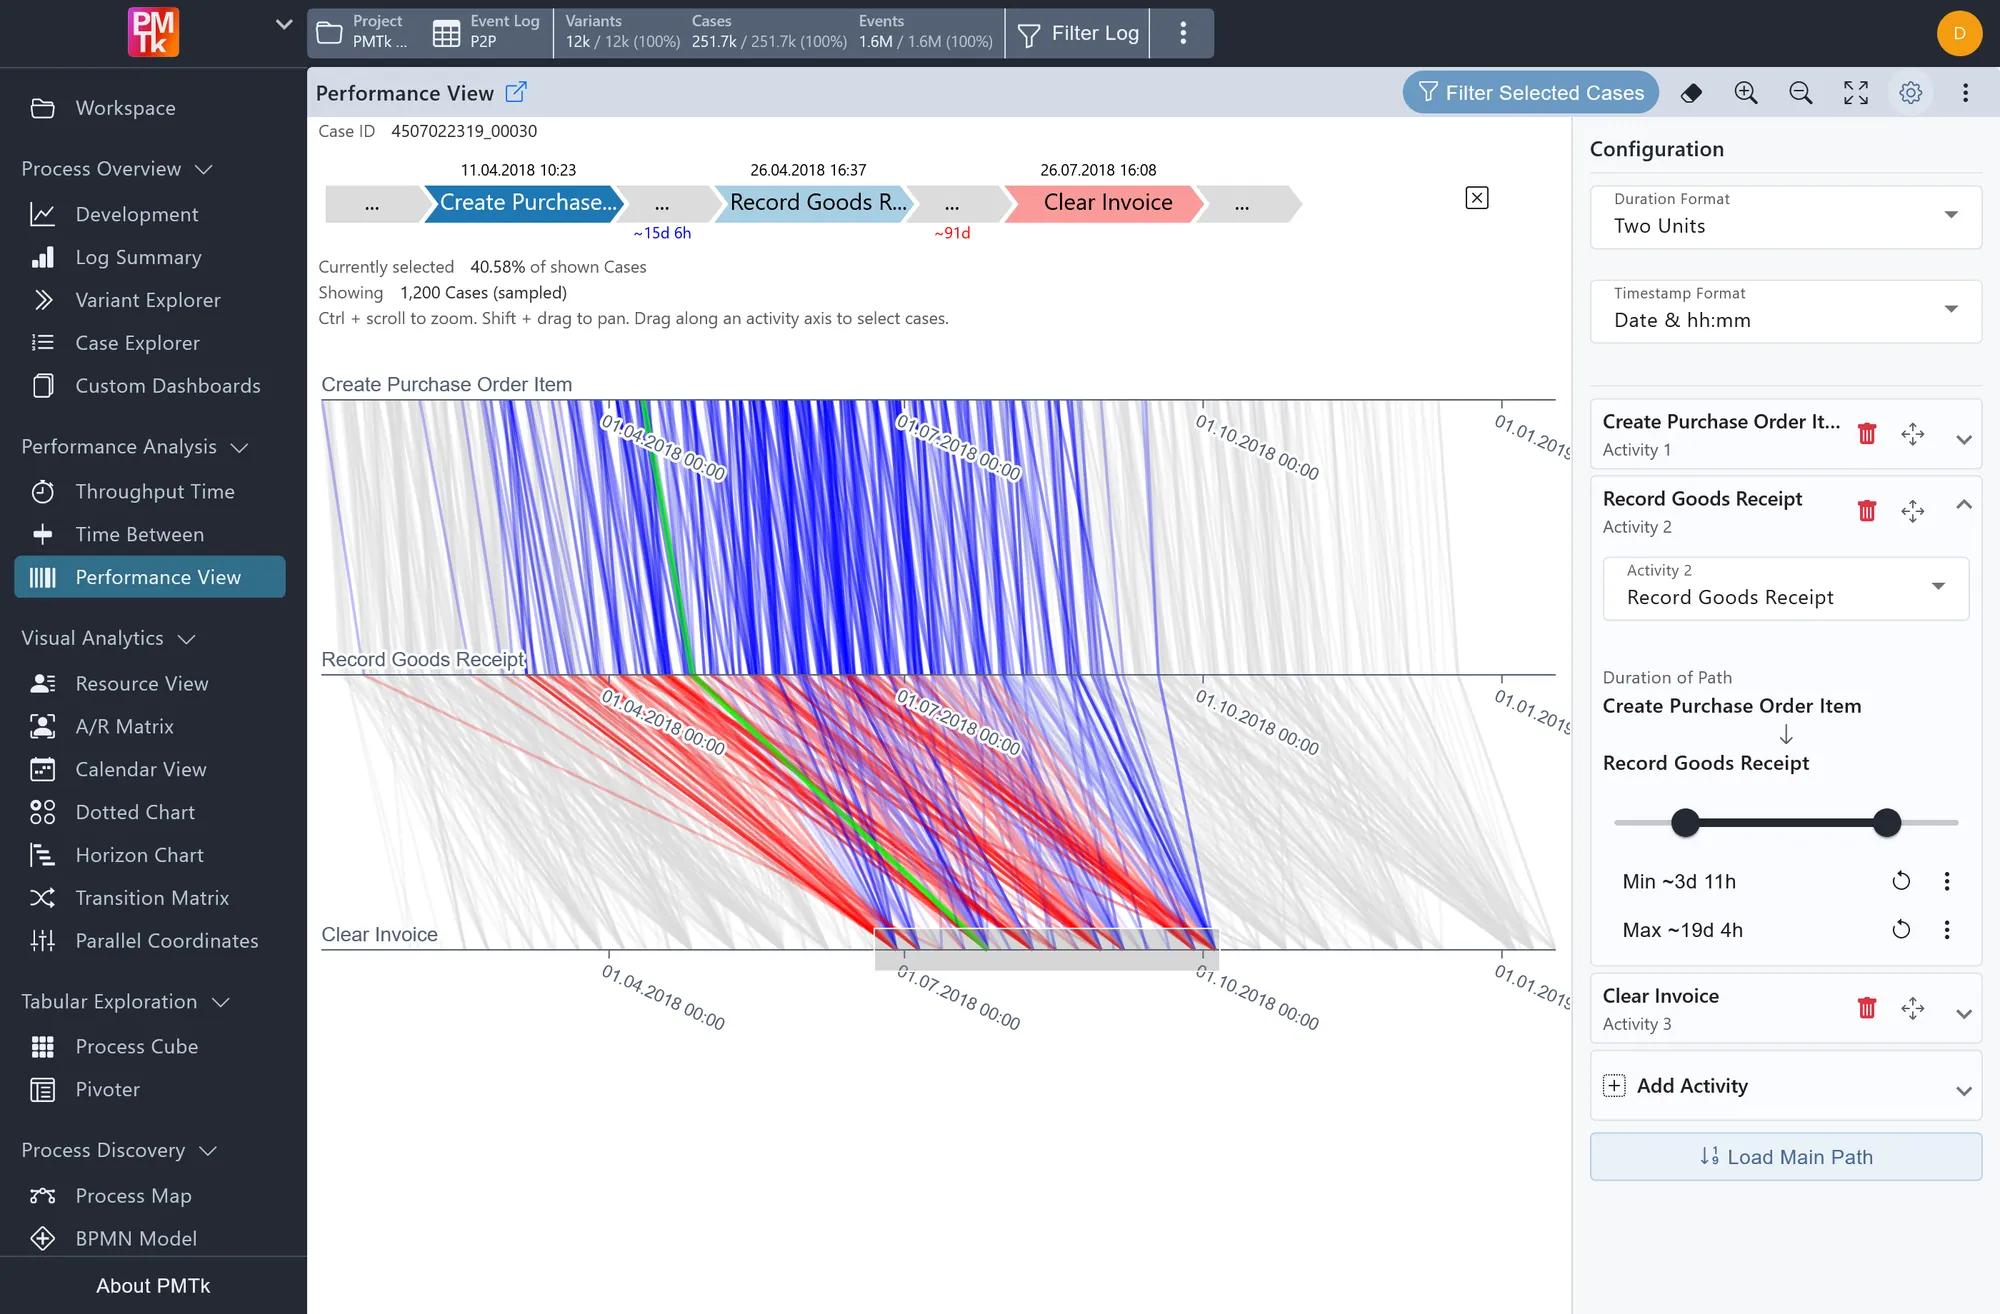Open the Timestamp Format dropdown
2000x1314 pixels.
pyautogui.click(x=1786, y=310)
